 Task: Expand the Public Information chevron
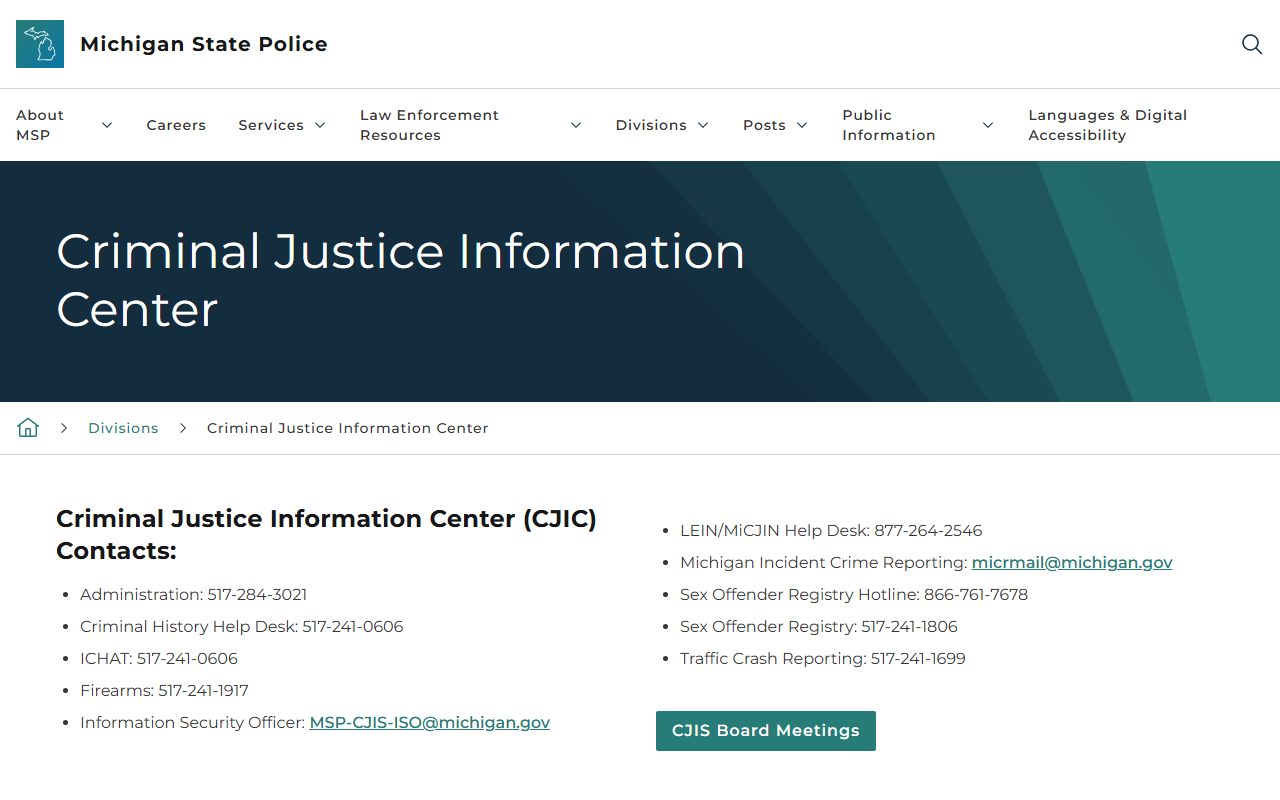point(988,125)
